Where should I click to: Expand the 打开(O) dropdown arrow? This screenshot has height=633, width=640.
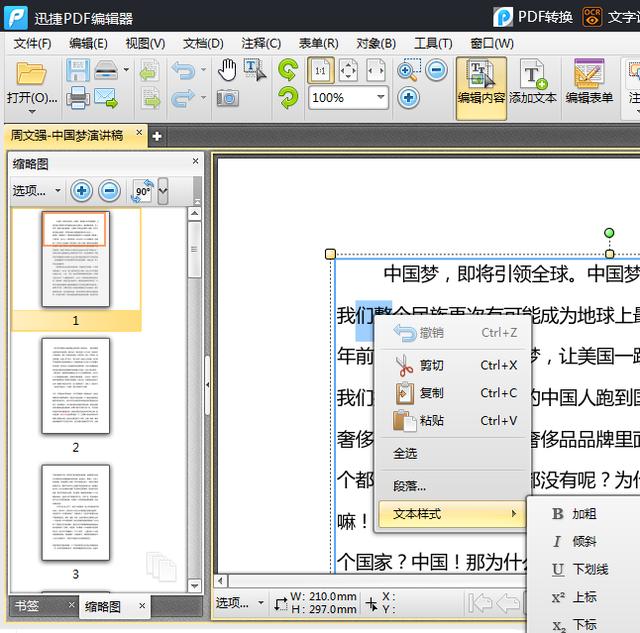pyautogui.click(x=32, y=111)
